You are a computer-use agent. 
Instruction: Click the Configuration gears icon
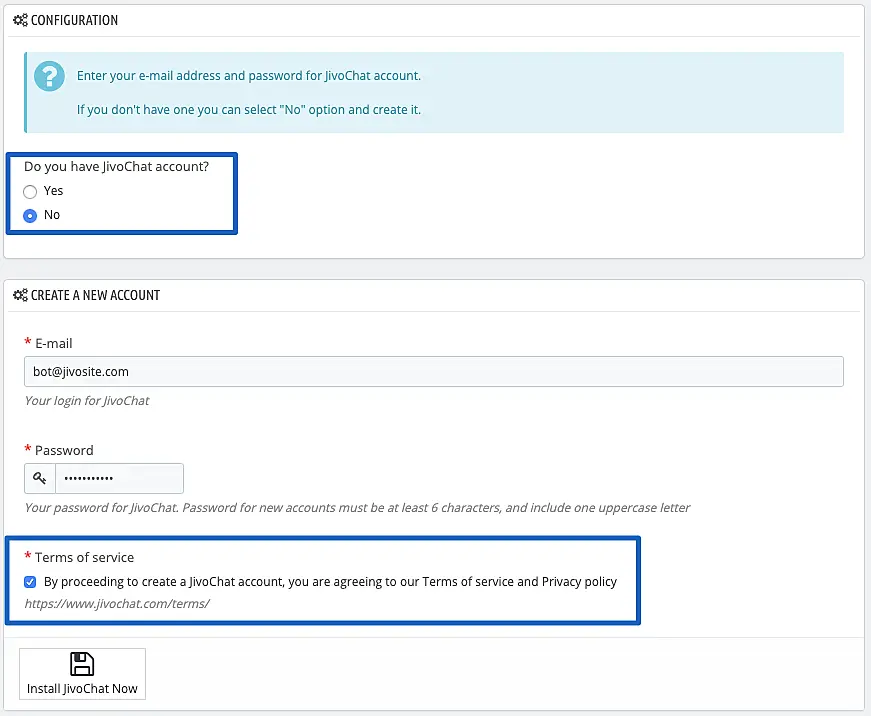coord(20,20)
